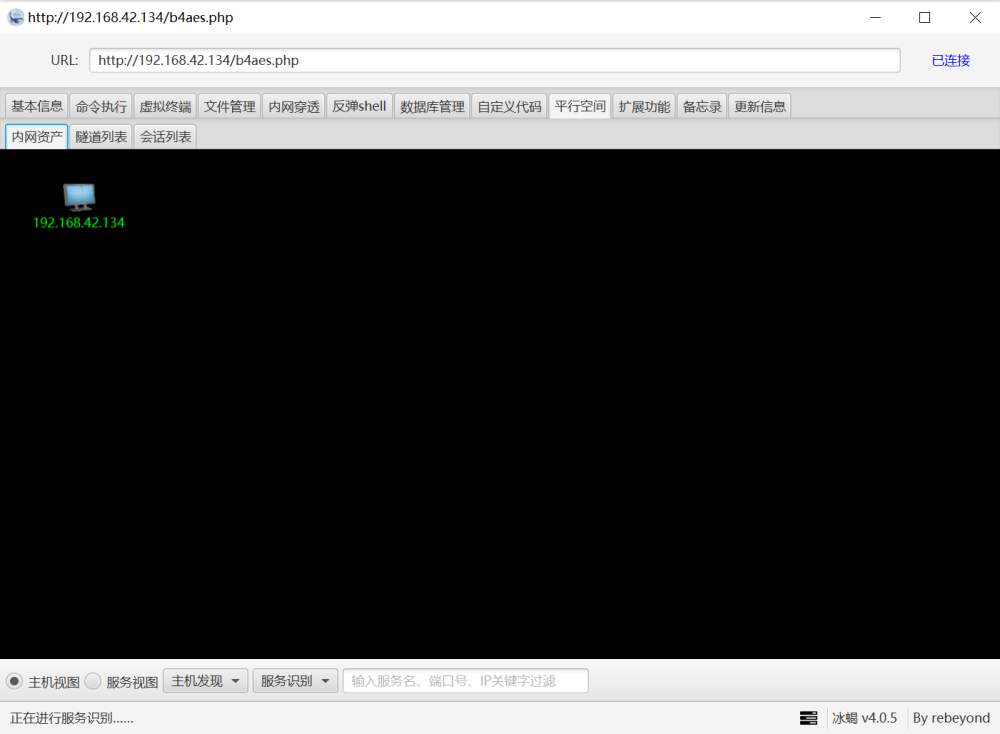Switch to the 隧道列表 sub-tab
Screen dimensions: 1000x734
pos(101,137)
